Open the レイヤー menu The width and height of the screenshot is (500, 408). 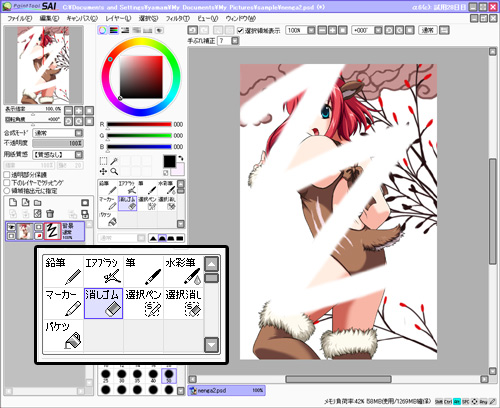click(x=118, y=18)
